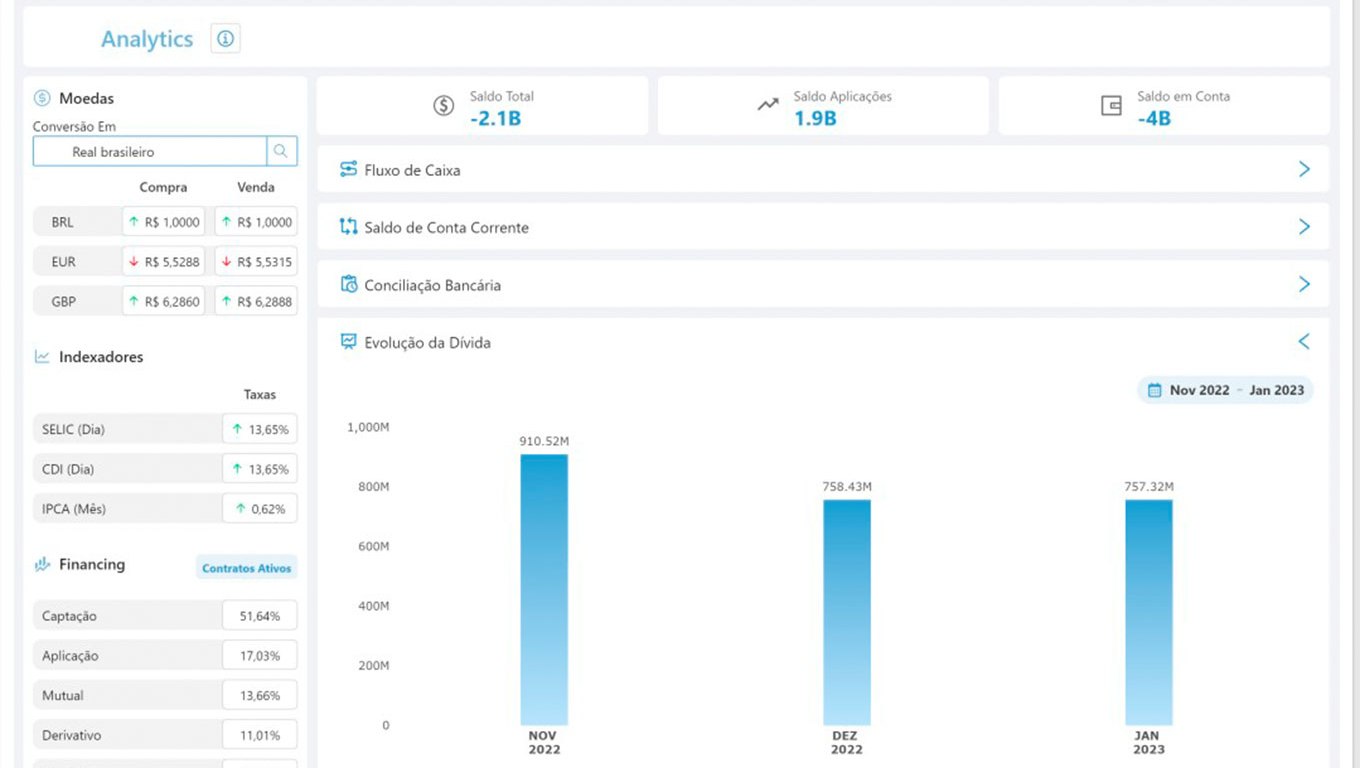Click the Saldo Total dollar icon
1360x768 pixels.
click(x=444, y=106)
